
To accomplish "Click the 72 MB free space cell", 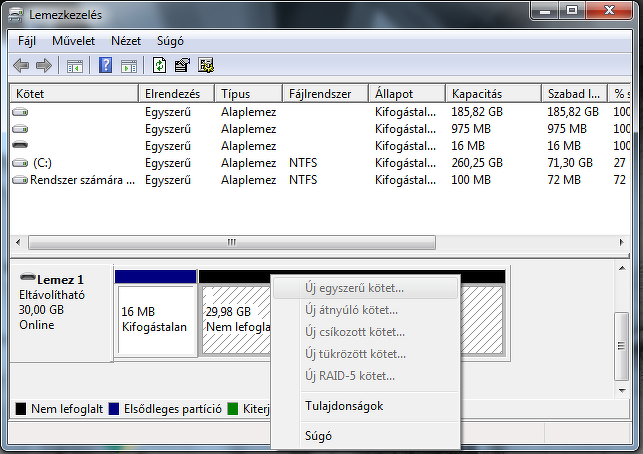I will 564,180.
